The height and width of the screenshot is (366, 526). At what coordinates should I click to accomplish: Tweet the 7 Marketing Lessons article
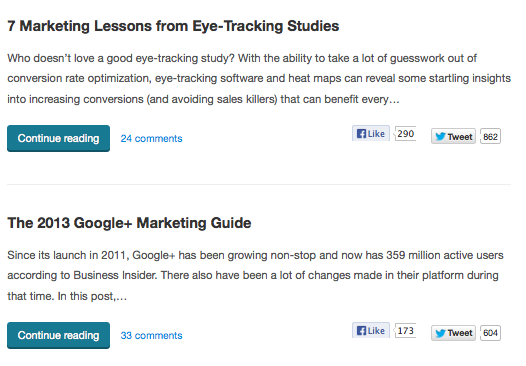click(453, 136)
